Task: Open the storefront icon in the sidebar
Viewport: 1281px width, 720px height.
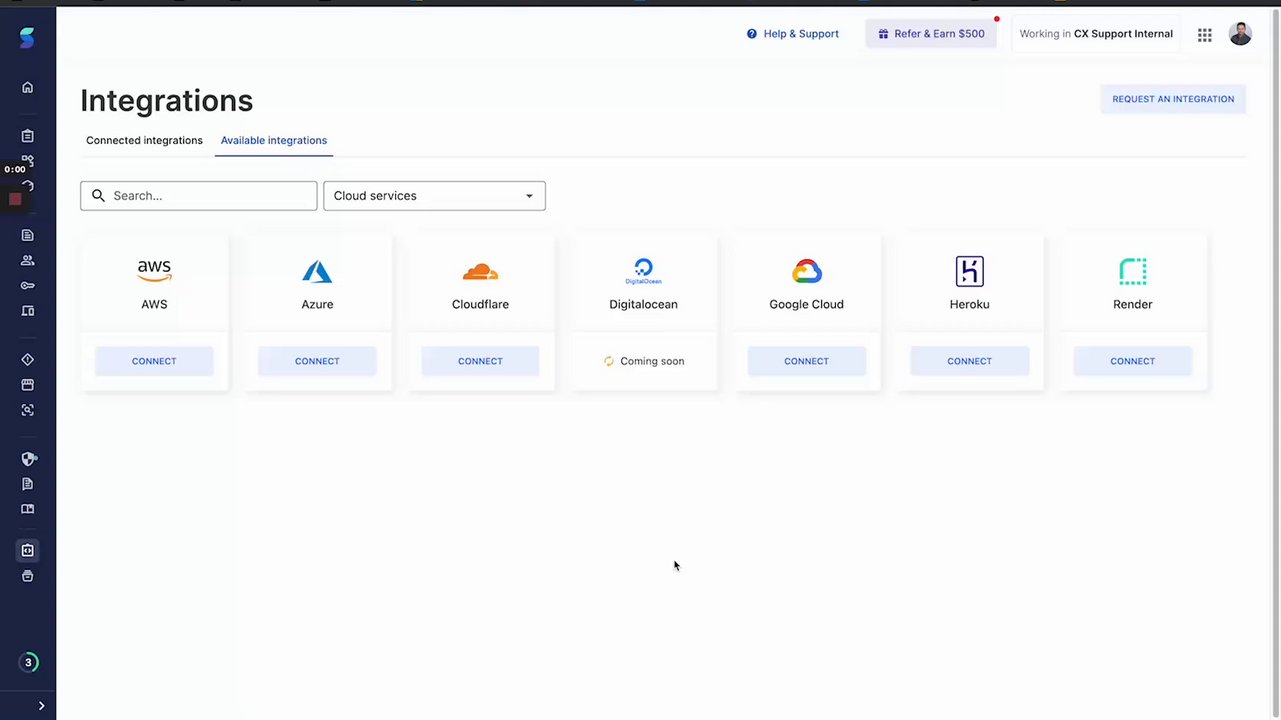Action: (28, 384)
